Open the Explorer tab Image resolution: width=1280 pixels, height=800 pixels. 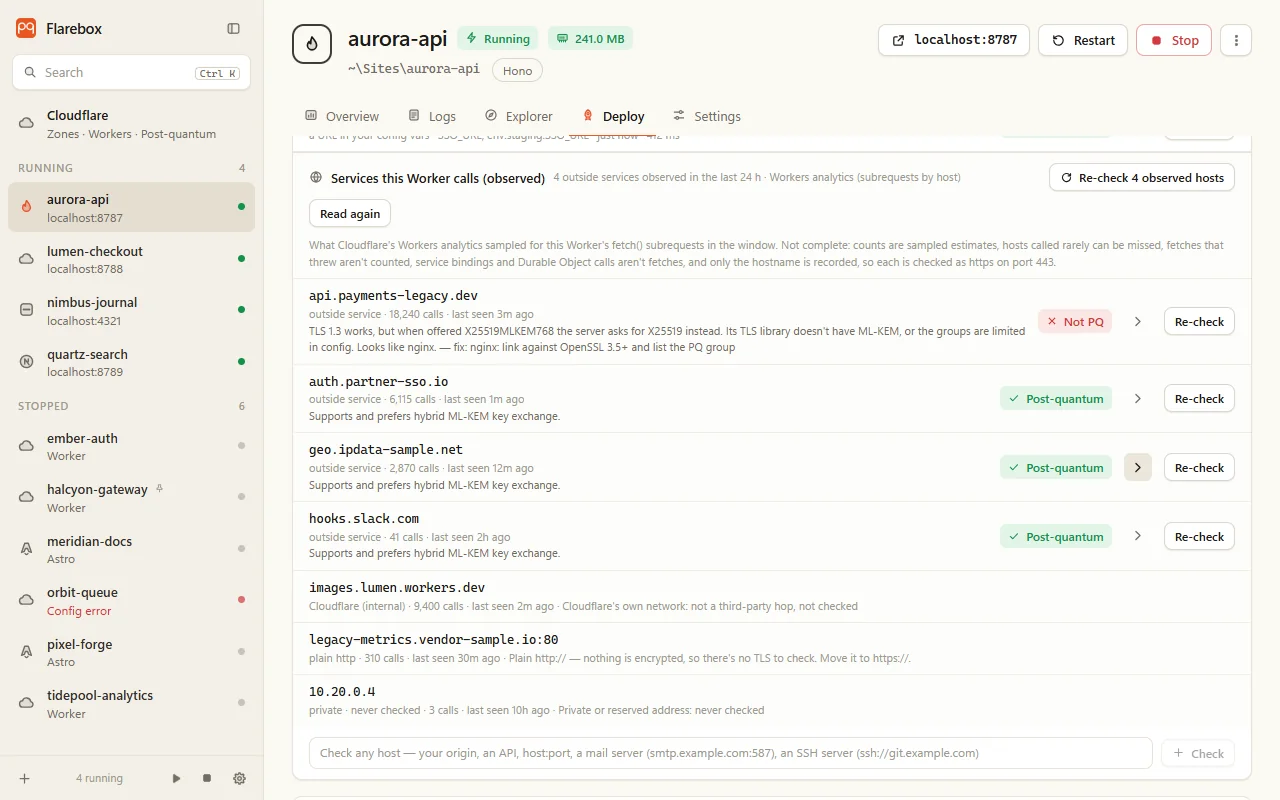click(x=519, y=116)
